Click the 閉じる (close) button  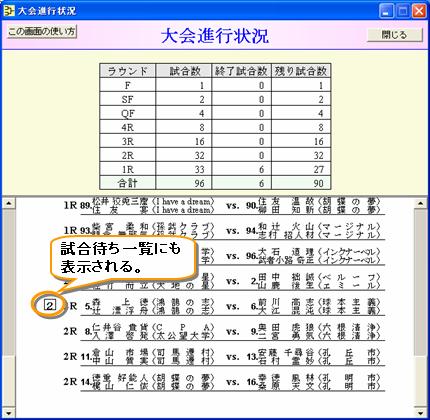(x=395, y=35)
